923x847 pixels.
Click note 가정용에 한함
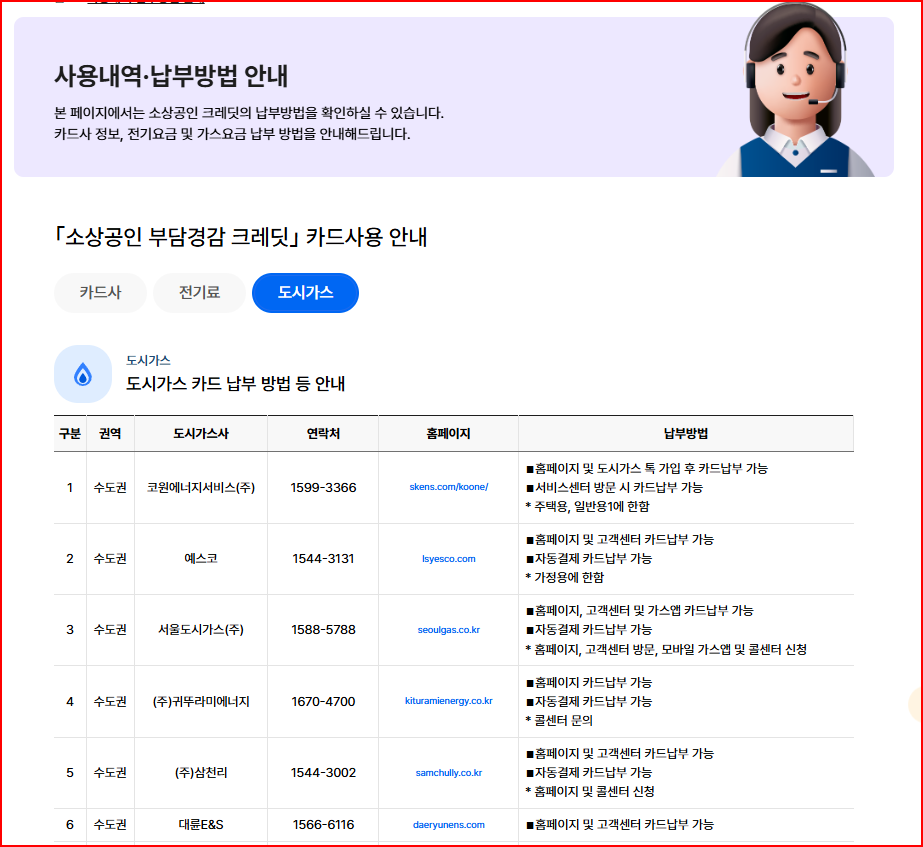[565, 577]
